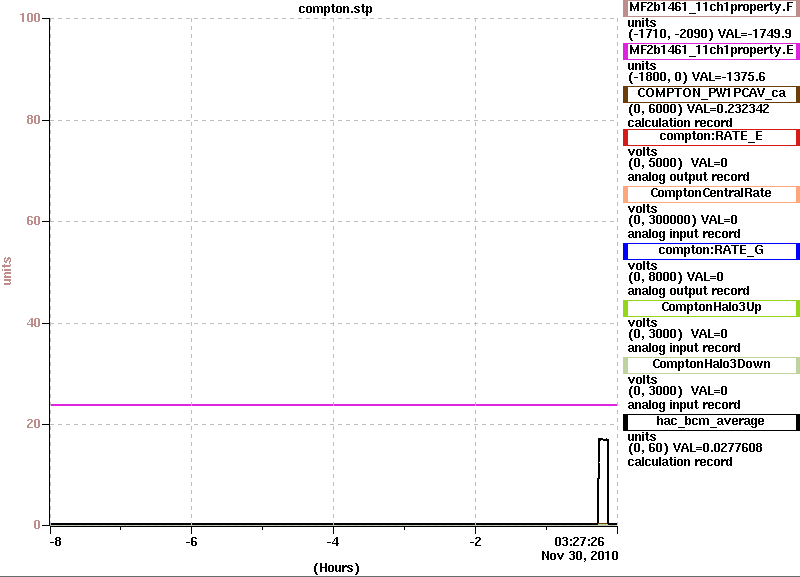Click the -6 x-axis tick label

[191, 542]
